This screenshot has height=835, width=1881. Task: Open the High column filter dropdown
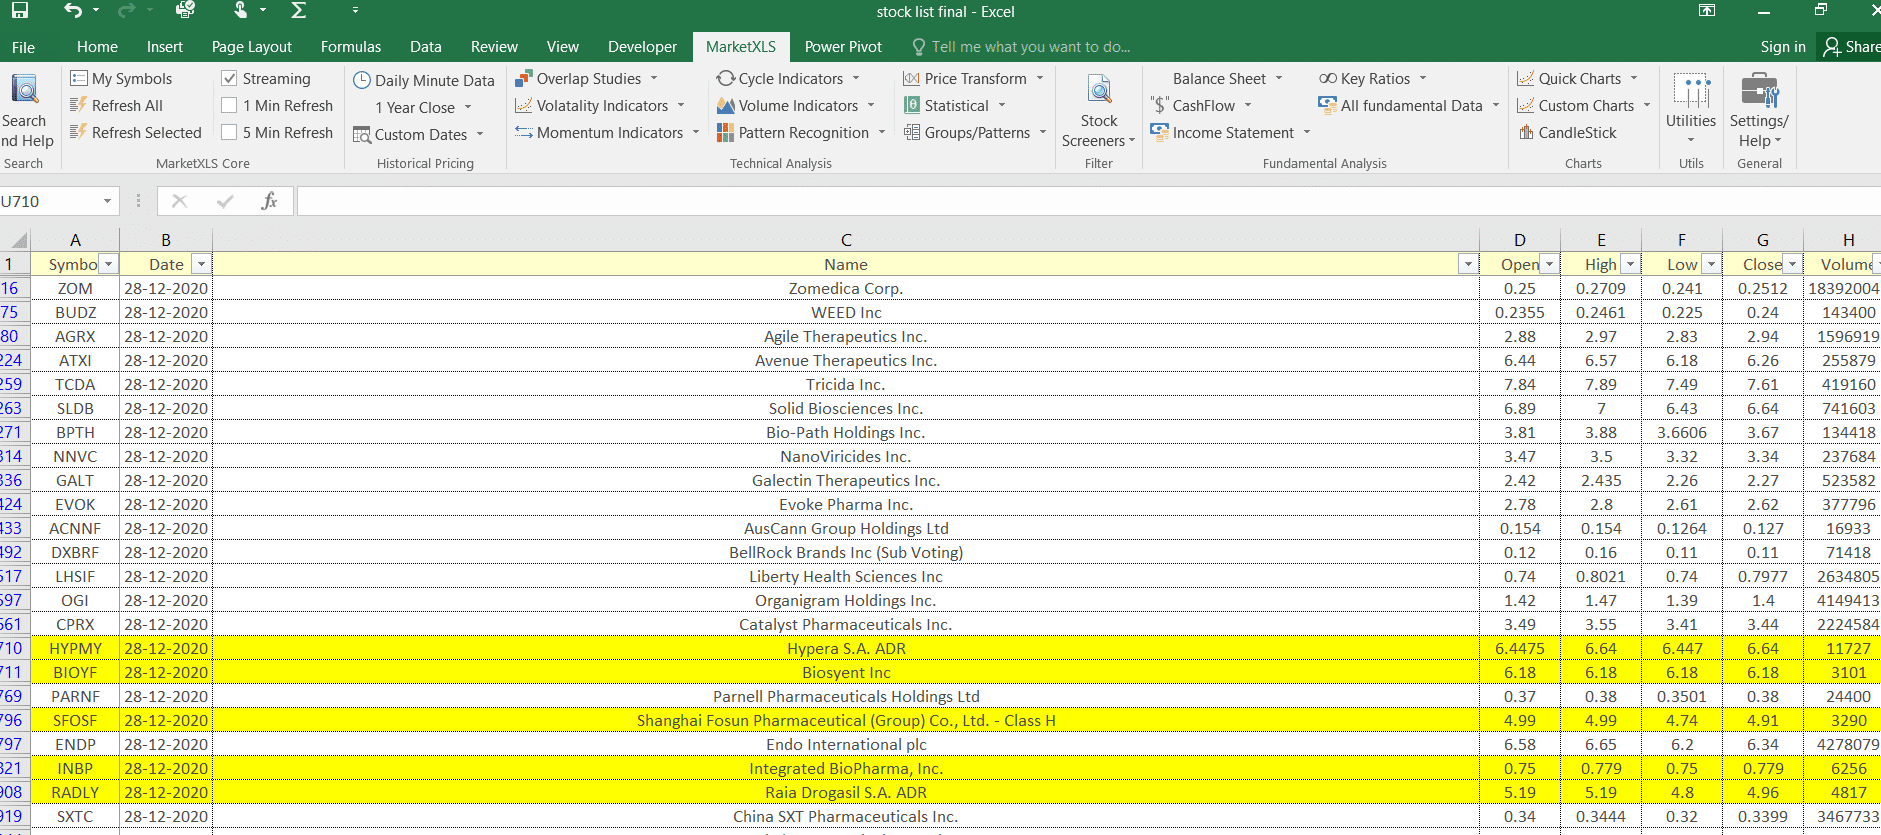[1630, 264]
